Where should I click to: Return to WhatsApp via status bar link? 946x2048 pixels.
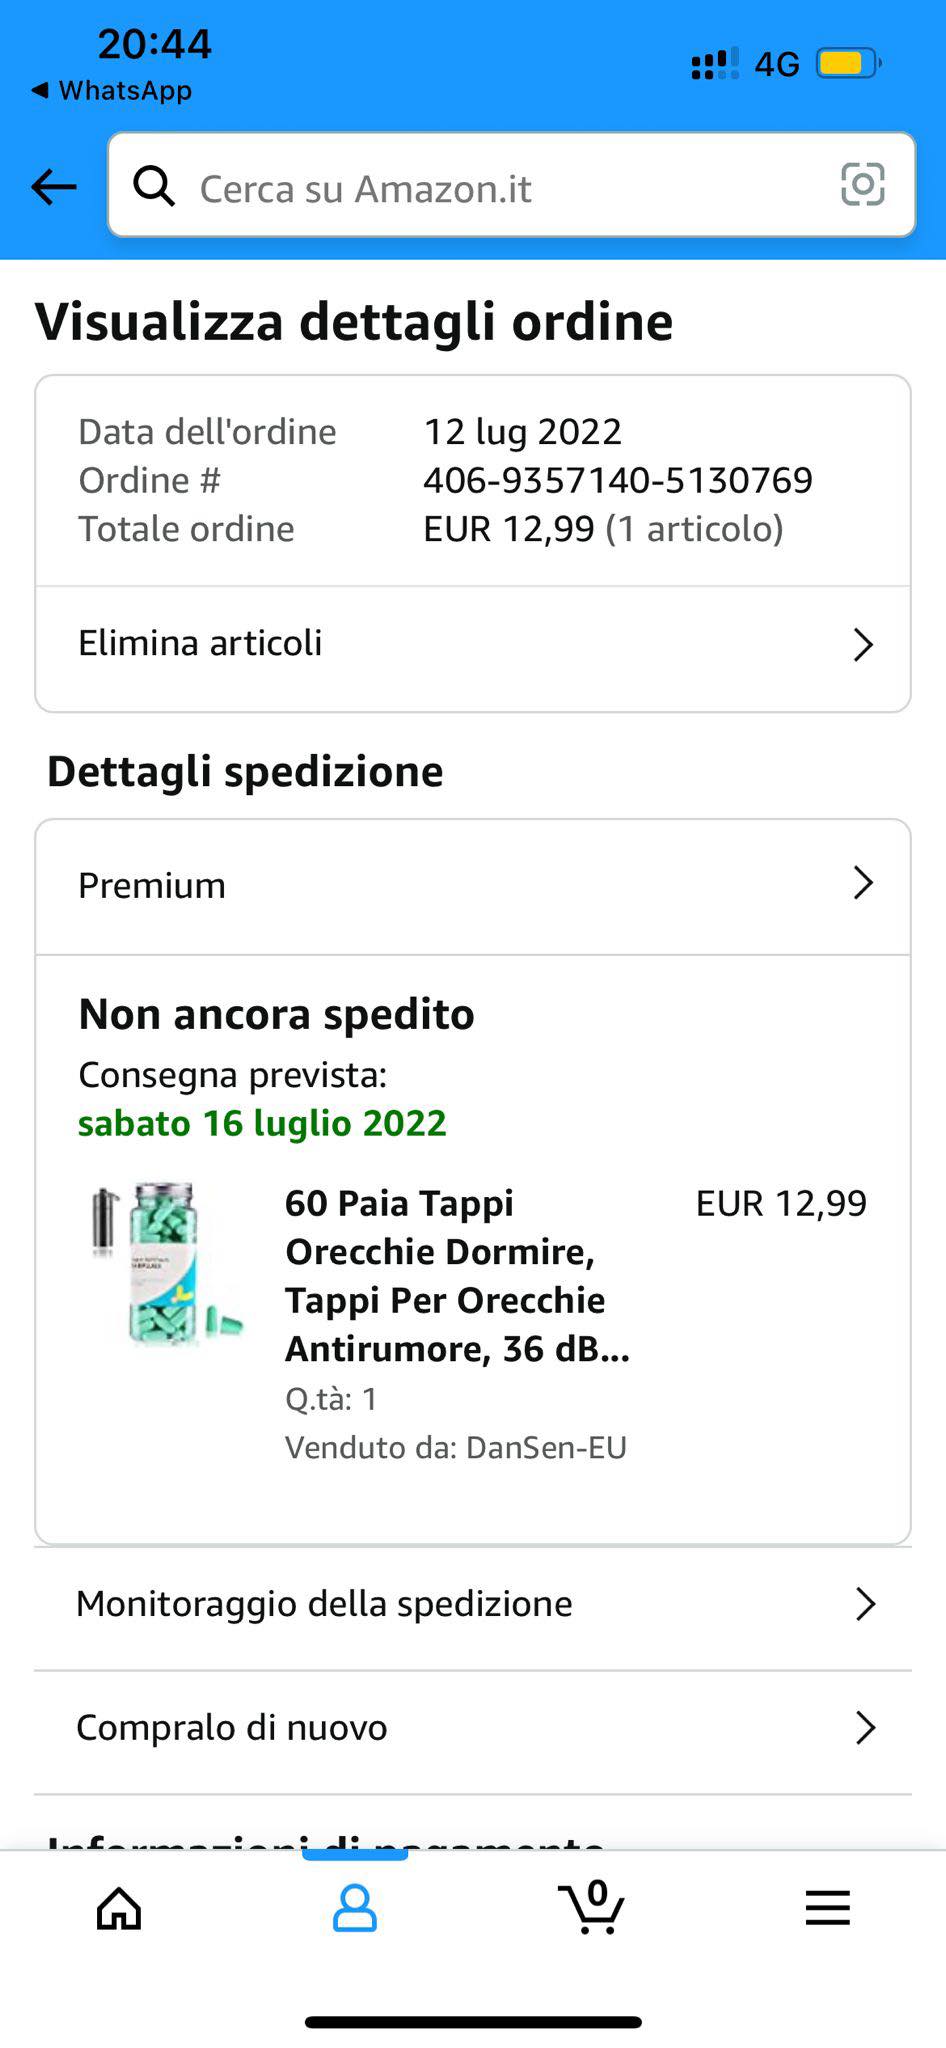[x=112, y=90]
